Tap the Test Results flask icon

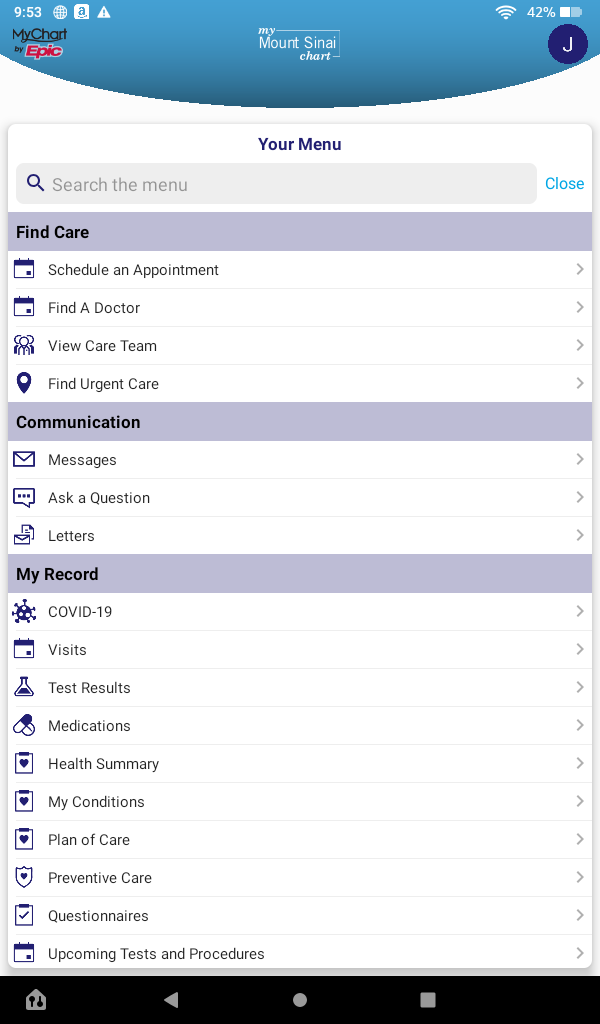tap(24, 688)
